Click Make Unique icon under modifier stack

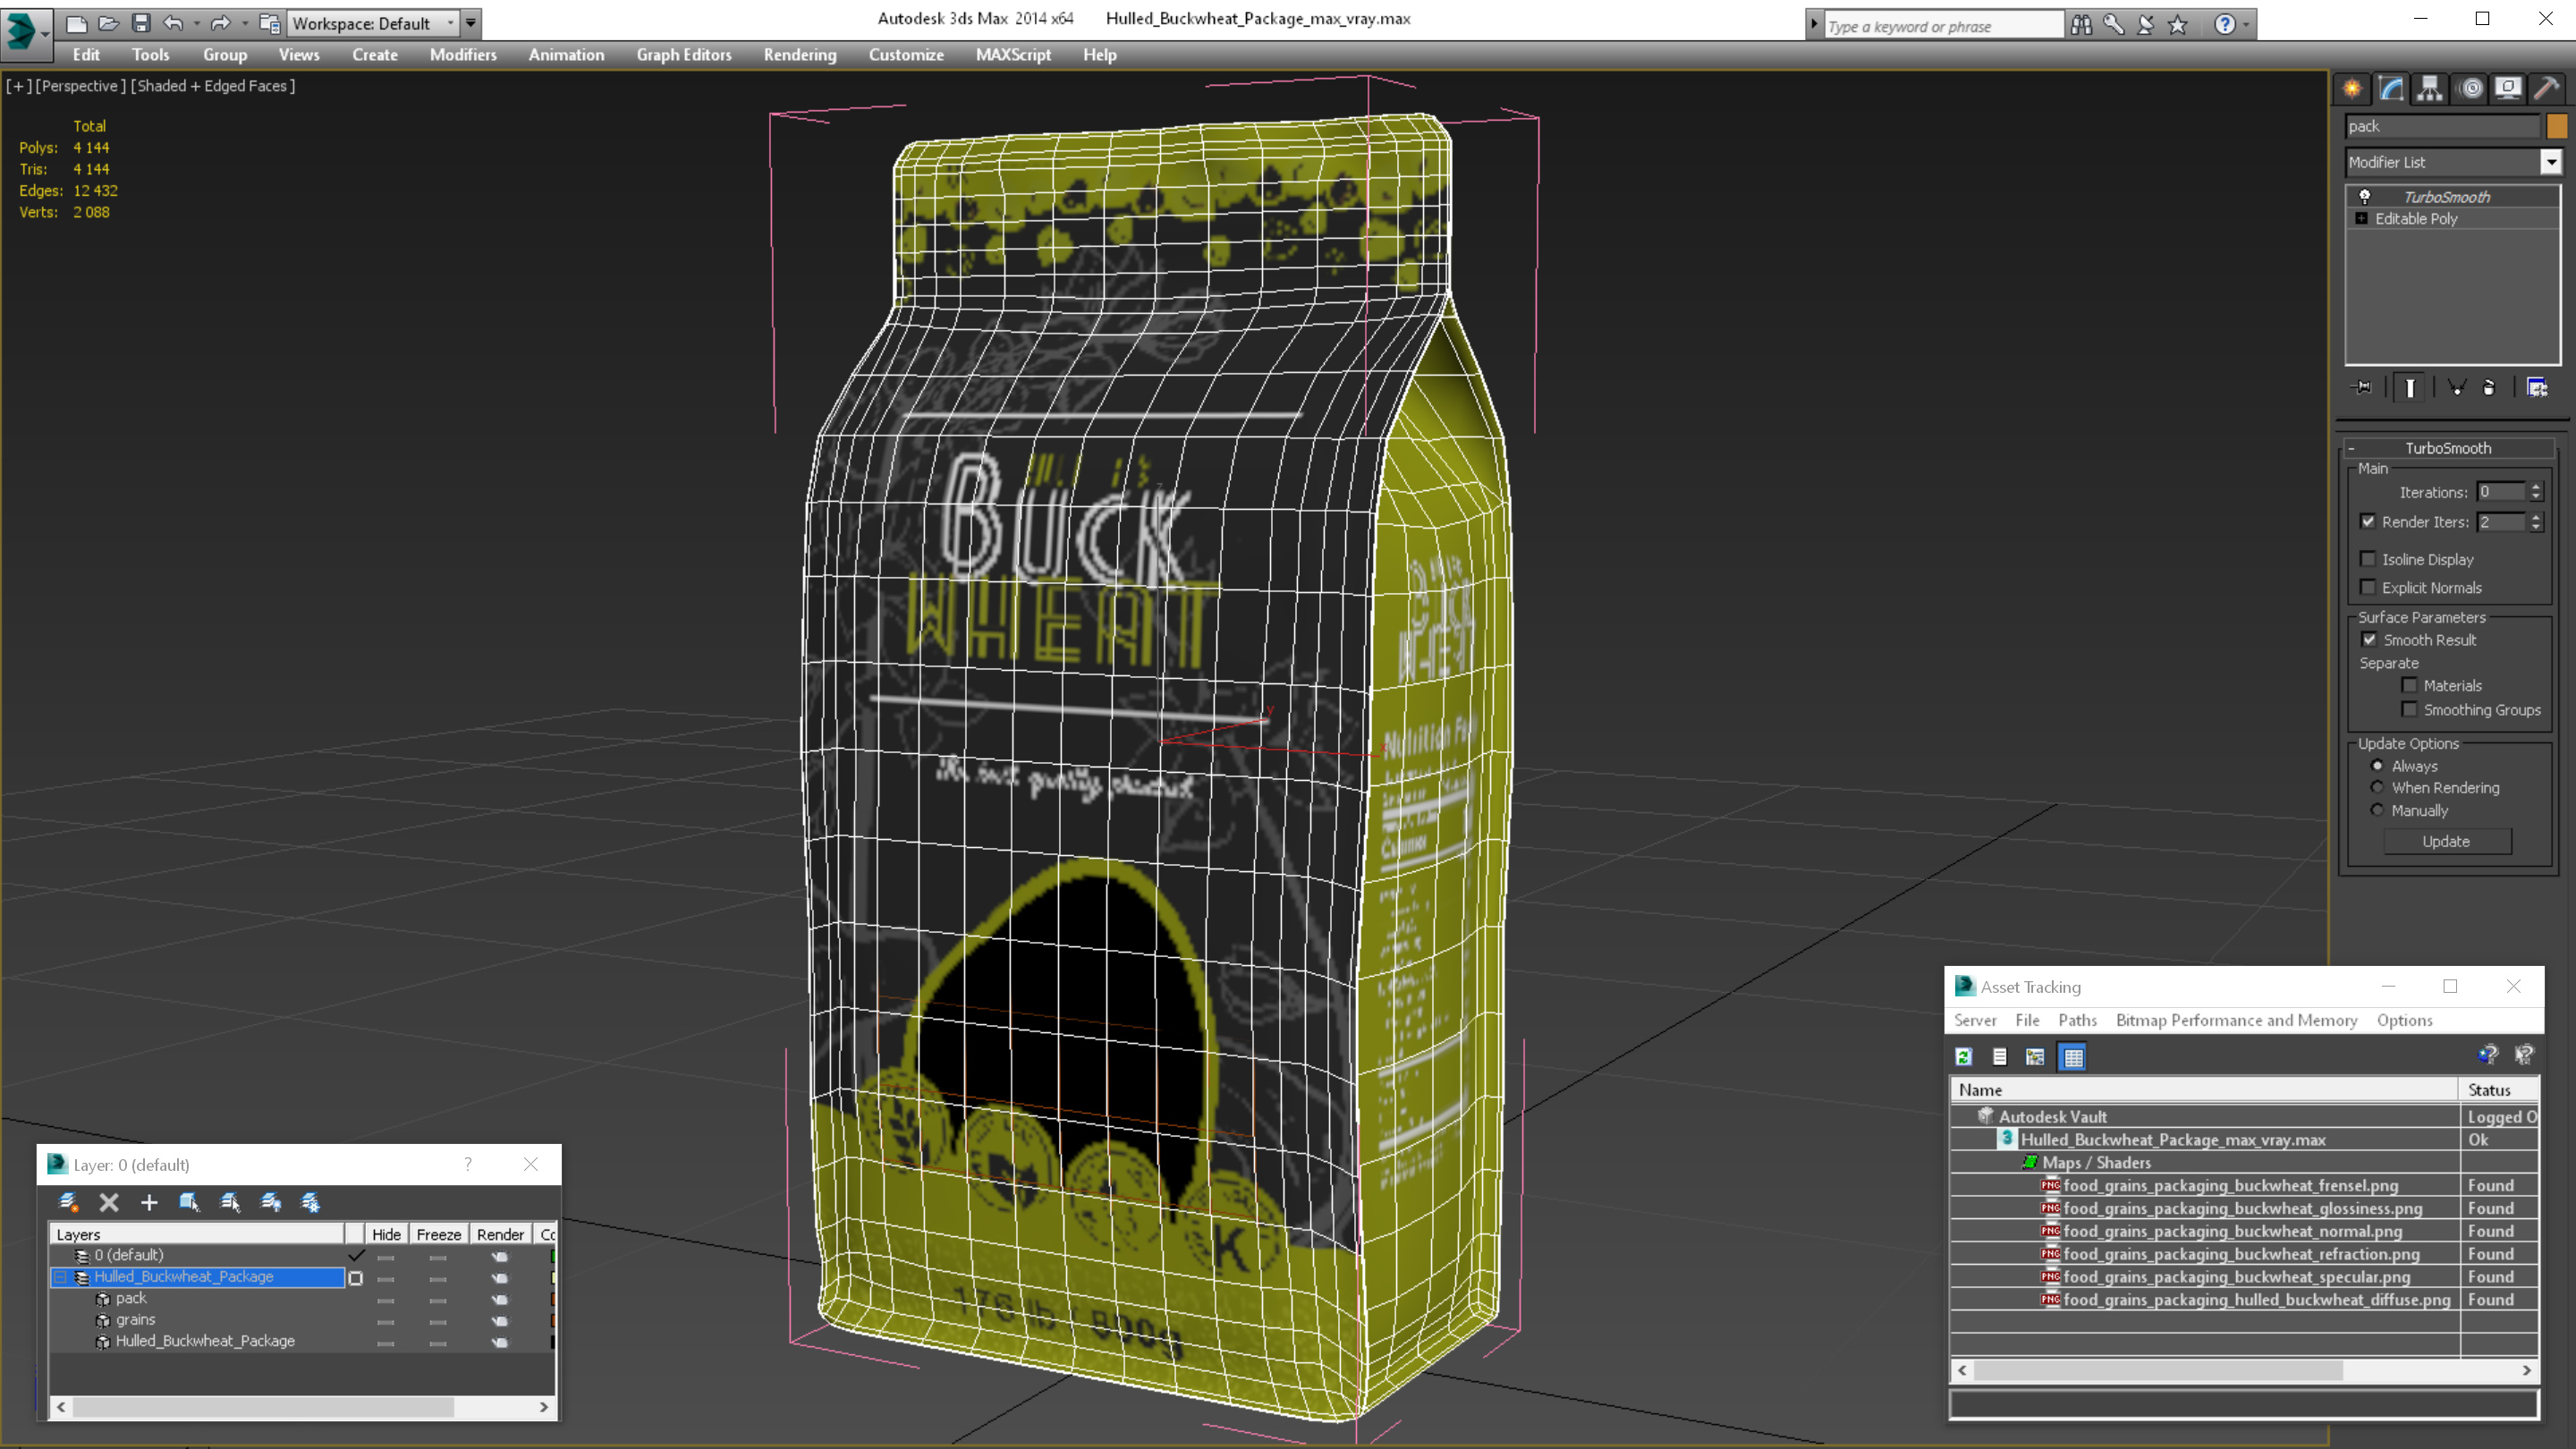(2456, 387)
